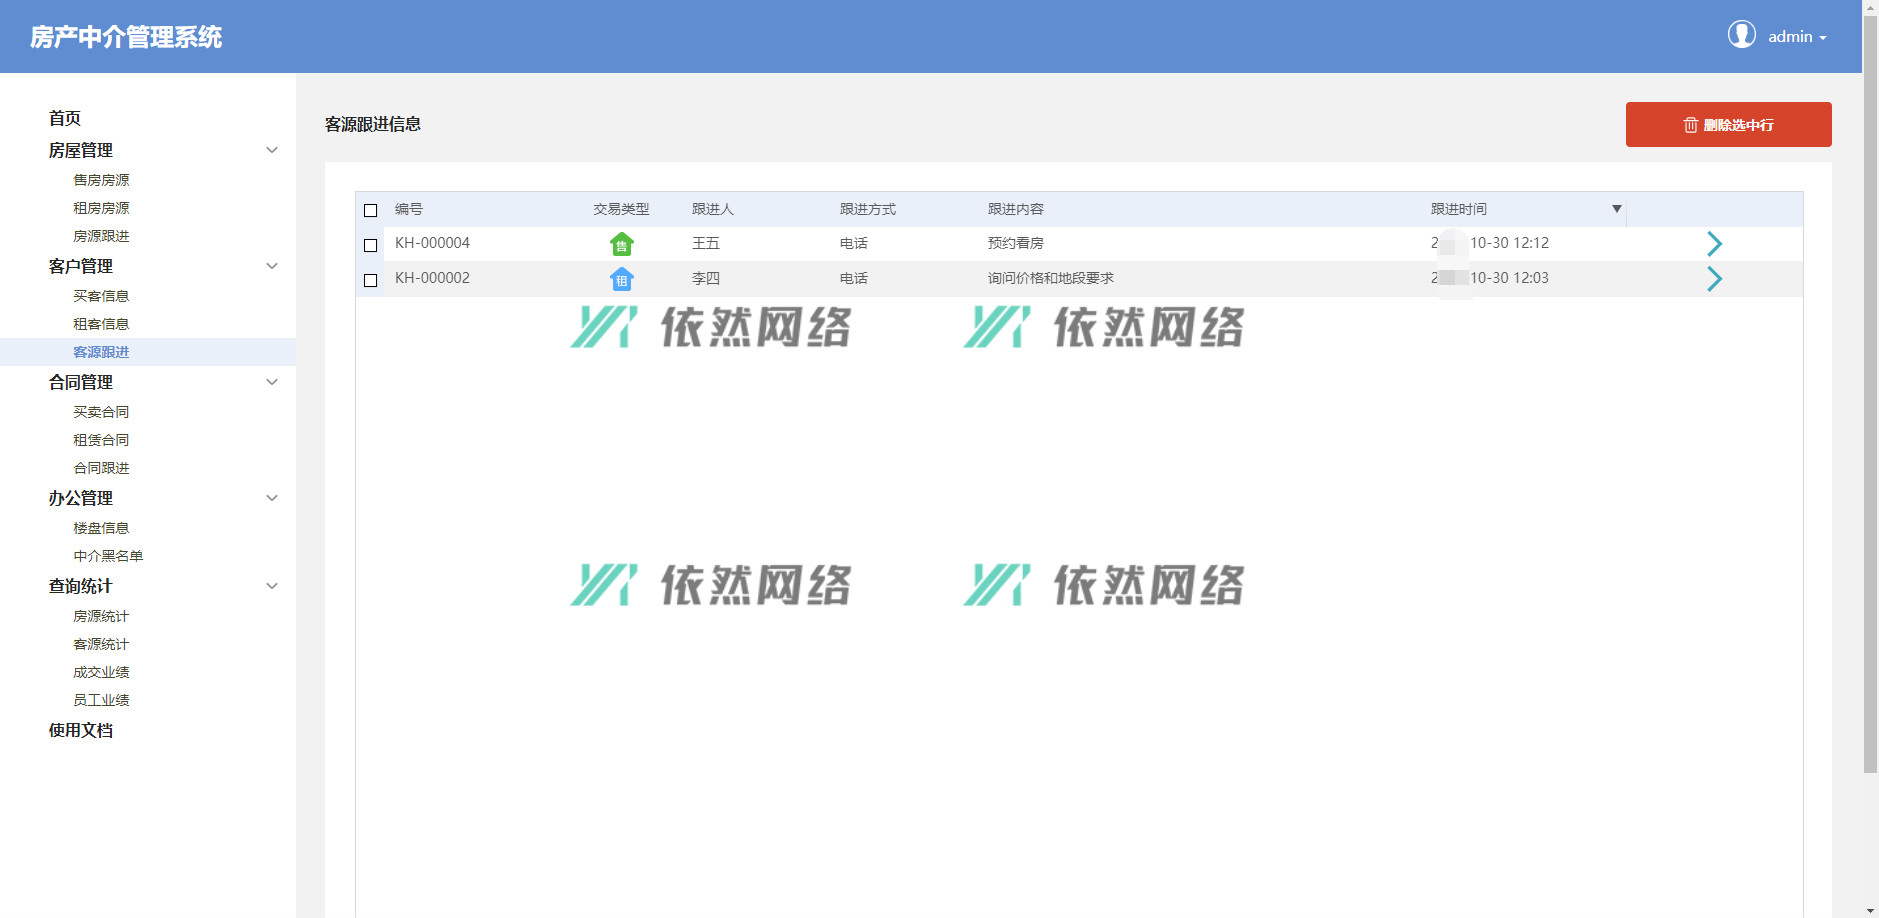Click the admin user avatar icon
Image resolution: width=1879 pixels, height=918 pixels.
coord(1741,35)
